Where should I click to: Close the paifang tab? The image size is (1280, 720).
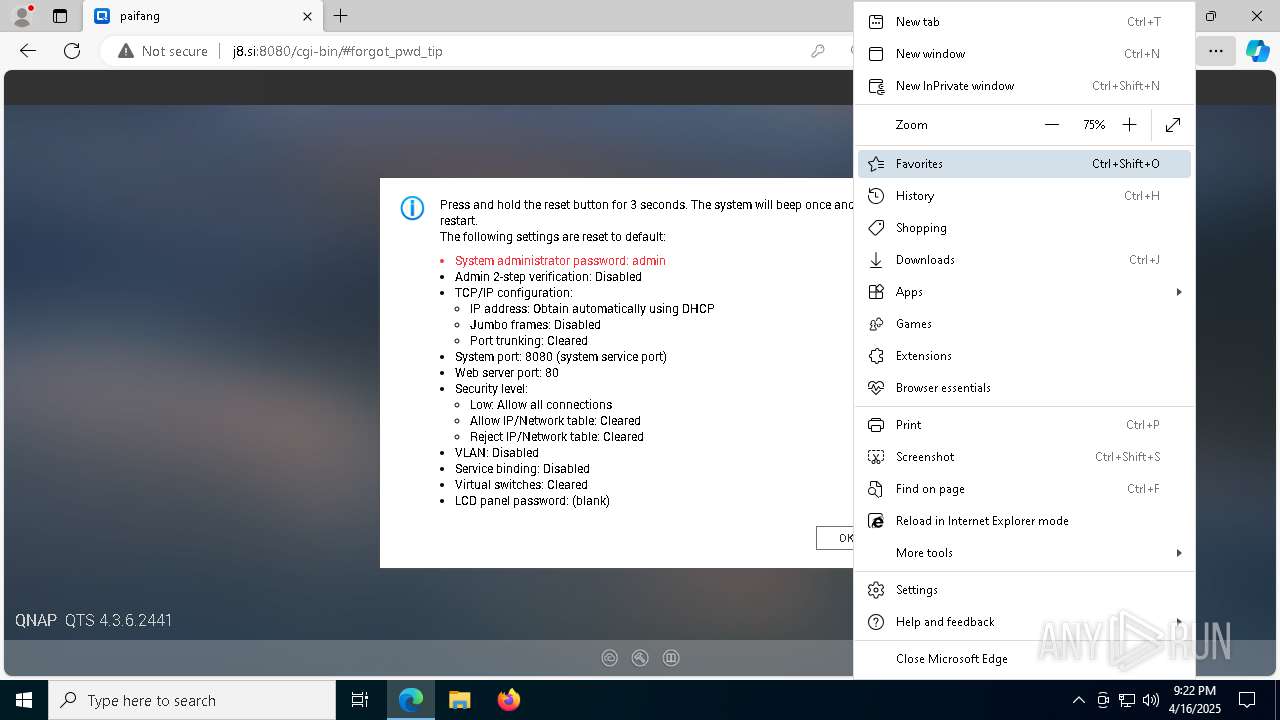coord(307,16)
